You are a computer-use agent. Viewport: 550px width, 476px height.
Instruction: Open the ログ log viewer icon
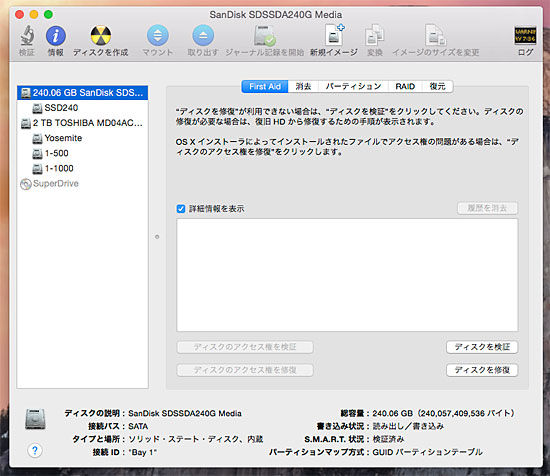coord(525,35)
